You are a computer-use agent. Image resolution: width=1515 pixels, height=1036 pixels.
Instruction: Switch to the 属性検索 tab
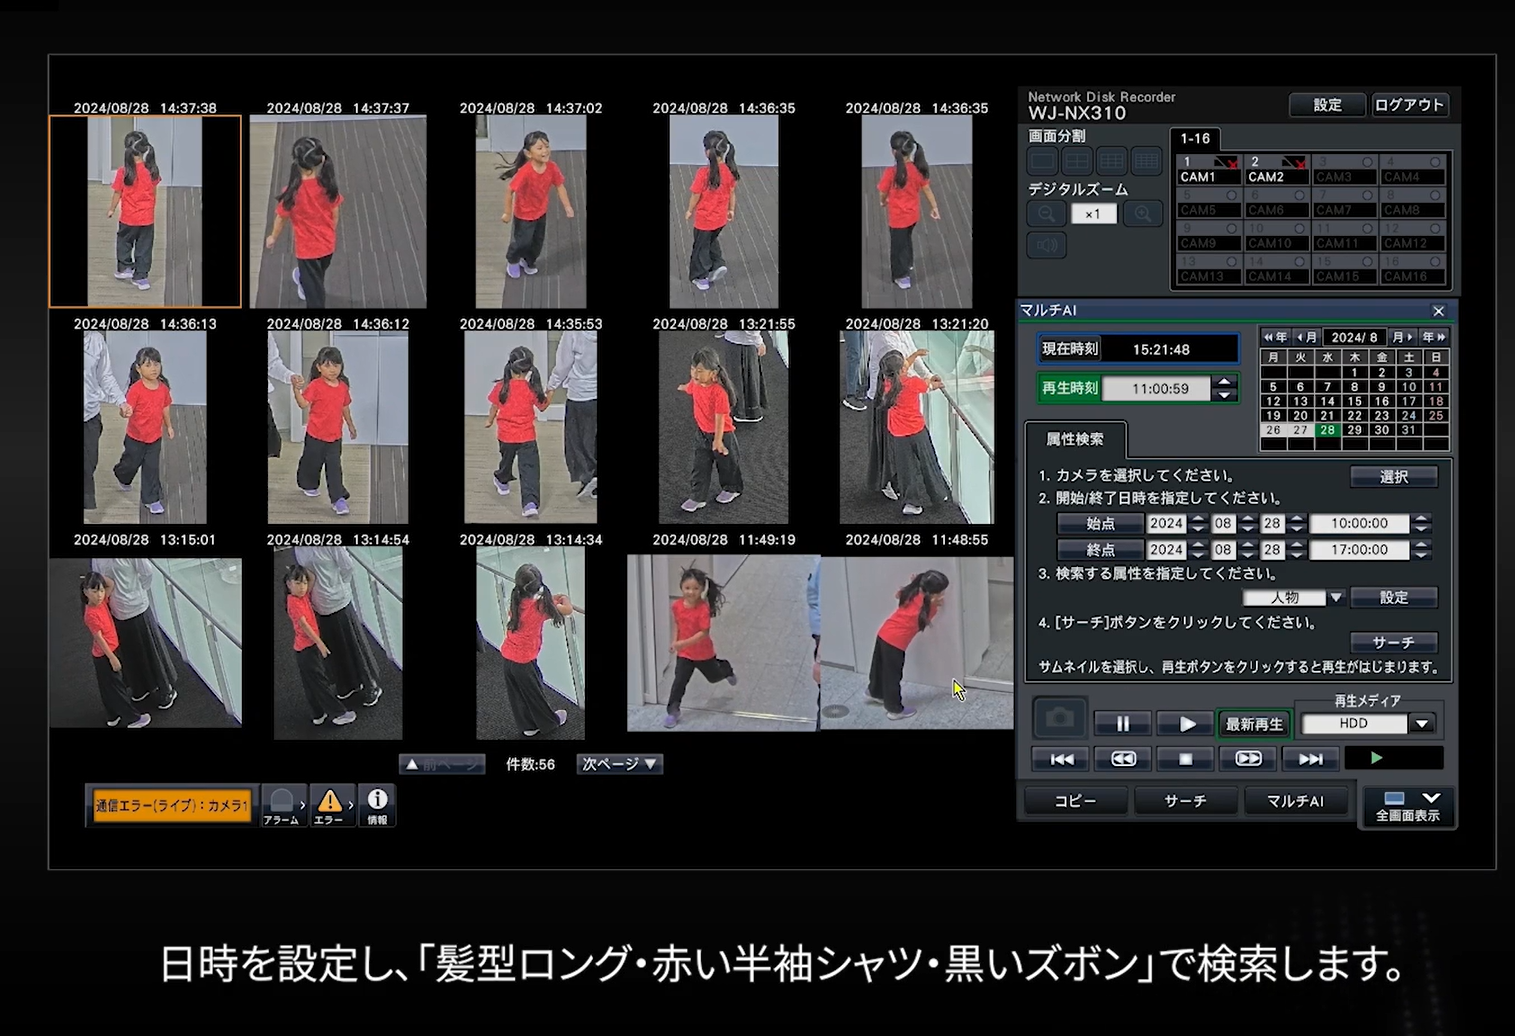click(1075, 439)
